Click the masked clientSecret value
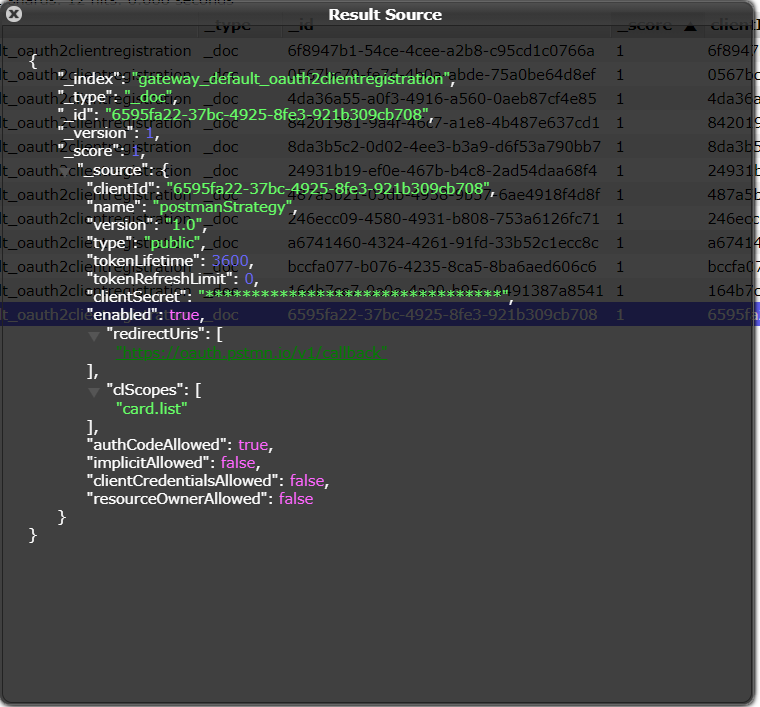760x707 pixels. (x=354, y=297)
